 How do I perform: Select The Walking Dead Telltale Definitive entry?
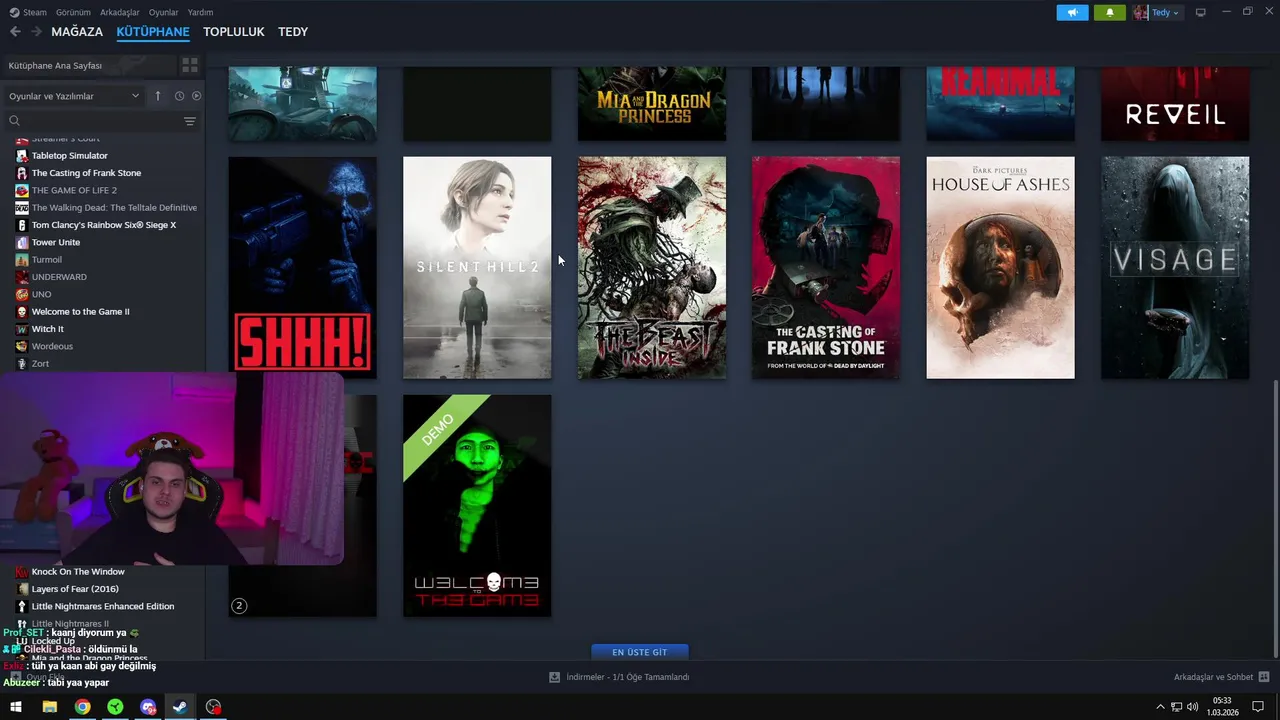tap(114, 208)
